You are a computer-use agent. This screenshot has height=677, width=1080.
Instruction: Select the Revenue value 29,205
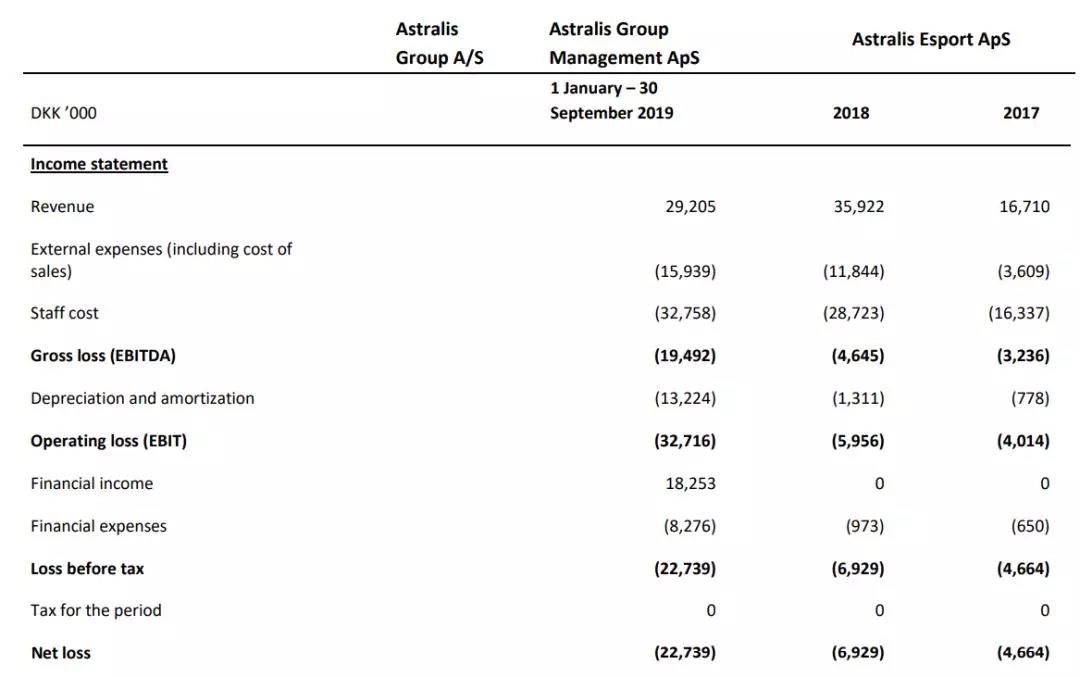pyautogui.click(x=690, y=207)
